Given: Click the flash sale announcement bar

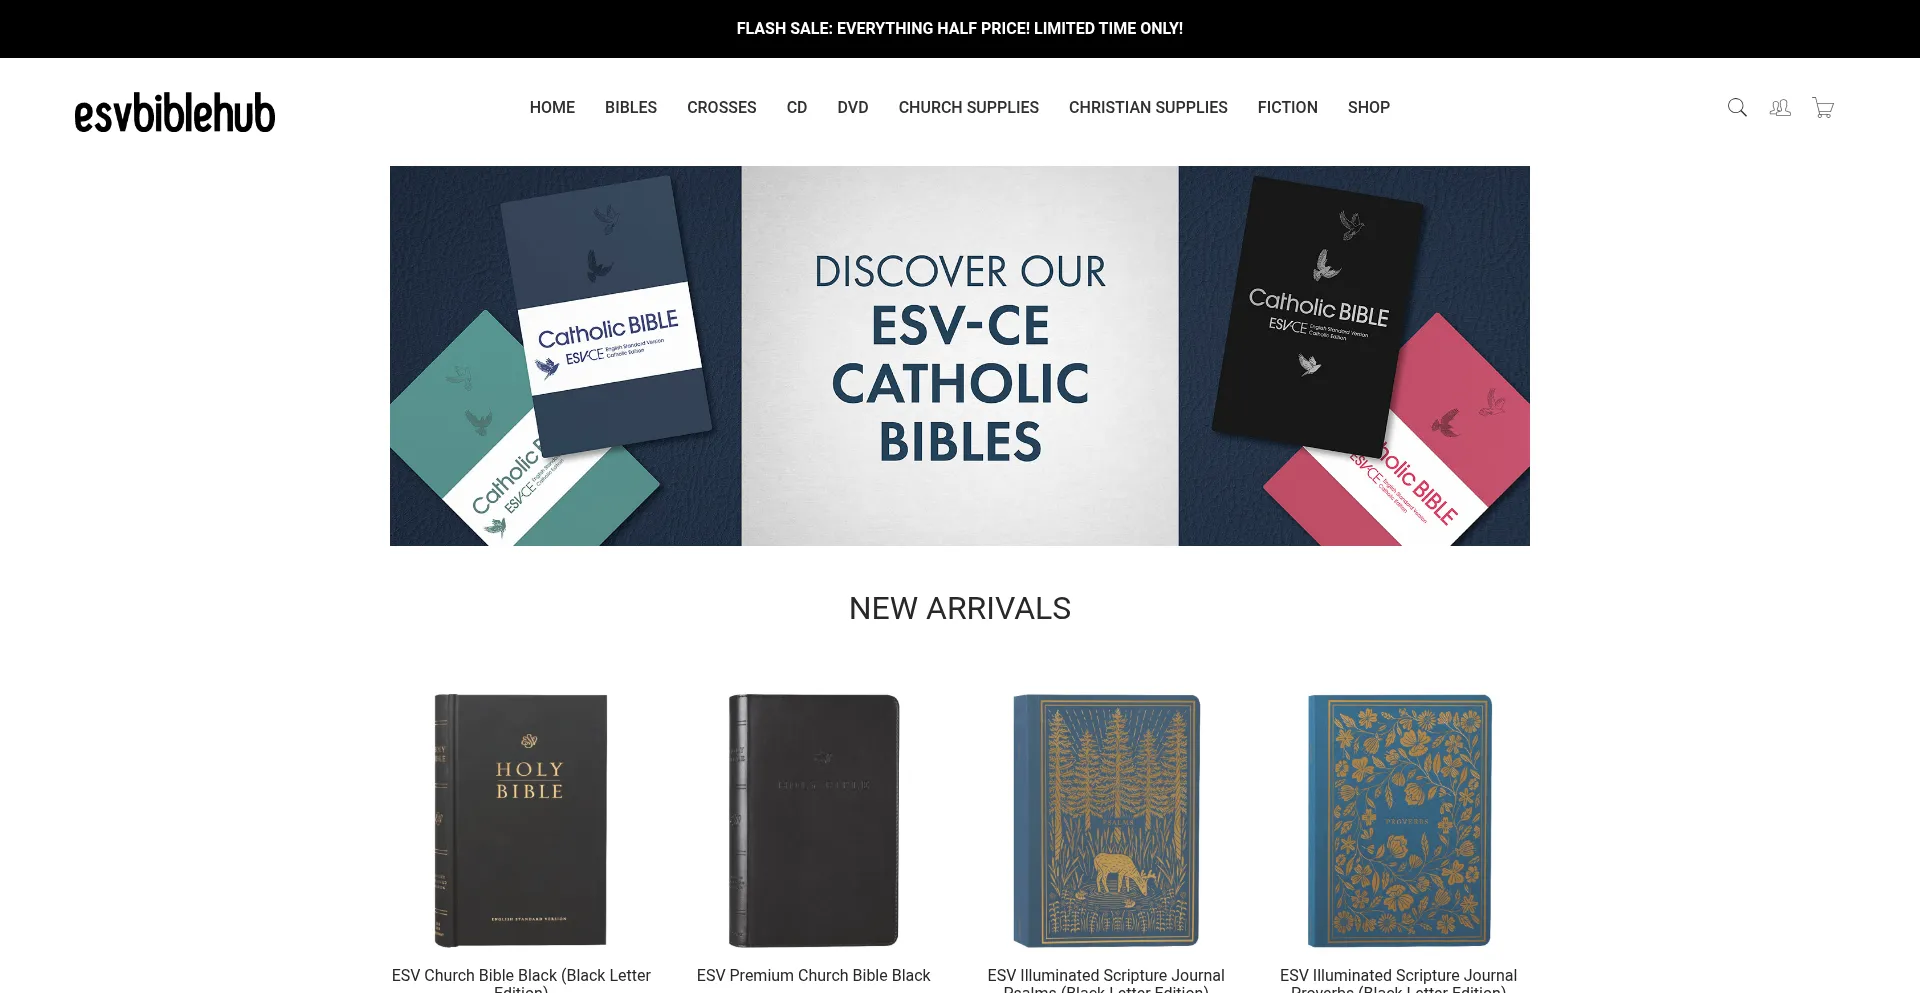Looking at the screenshot, I should click(960, 29).
